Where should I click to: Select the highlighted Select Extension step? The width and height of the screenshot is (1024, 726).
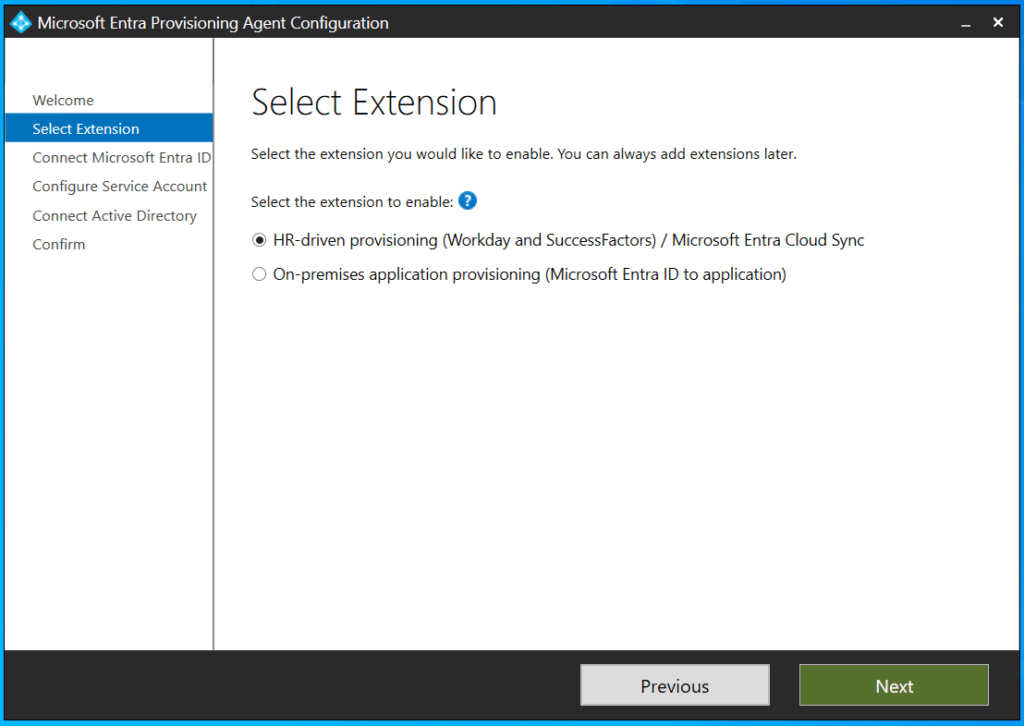tap(86, 129)
